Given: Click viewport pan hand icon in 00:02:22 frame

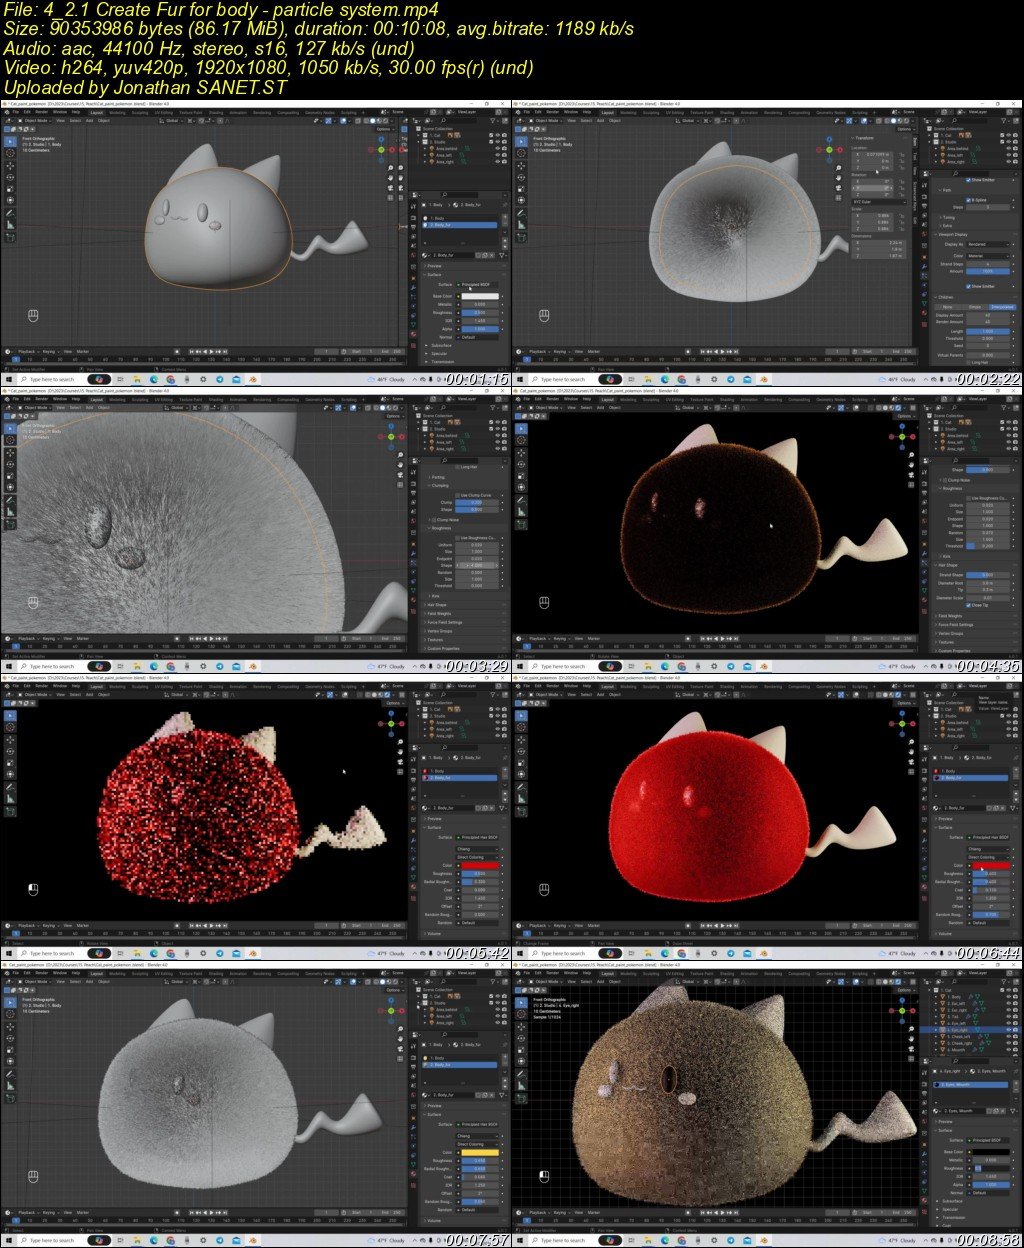Looking at the screenshot, I should (x=838, y=178).
